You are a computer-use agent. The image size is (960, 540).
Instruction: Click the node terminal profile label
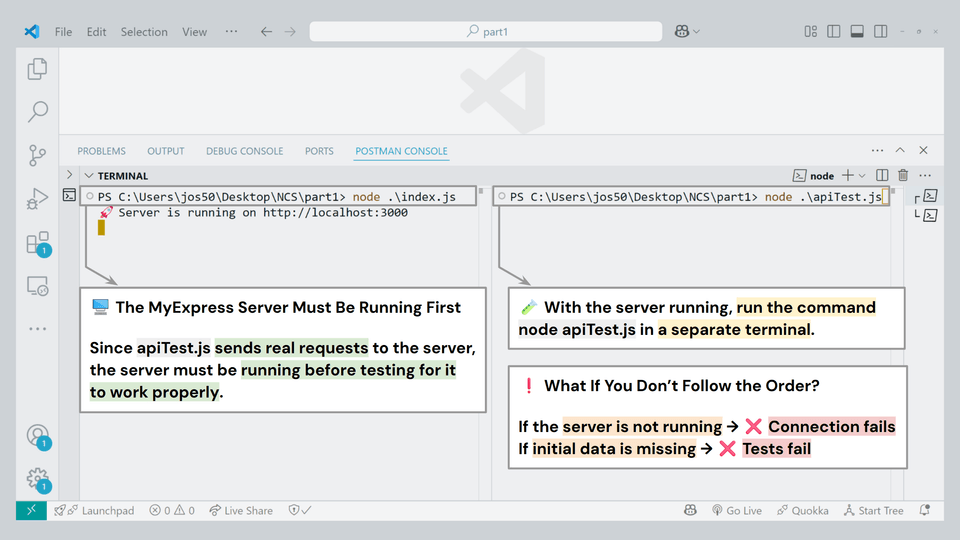pos(814,176)
